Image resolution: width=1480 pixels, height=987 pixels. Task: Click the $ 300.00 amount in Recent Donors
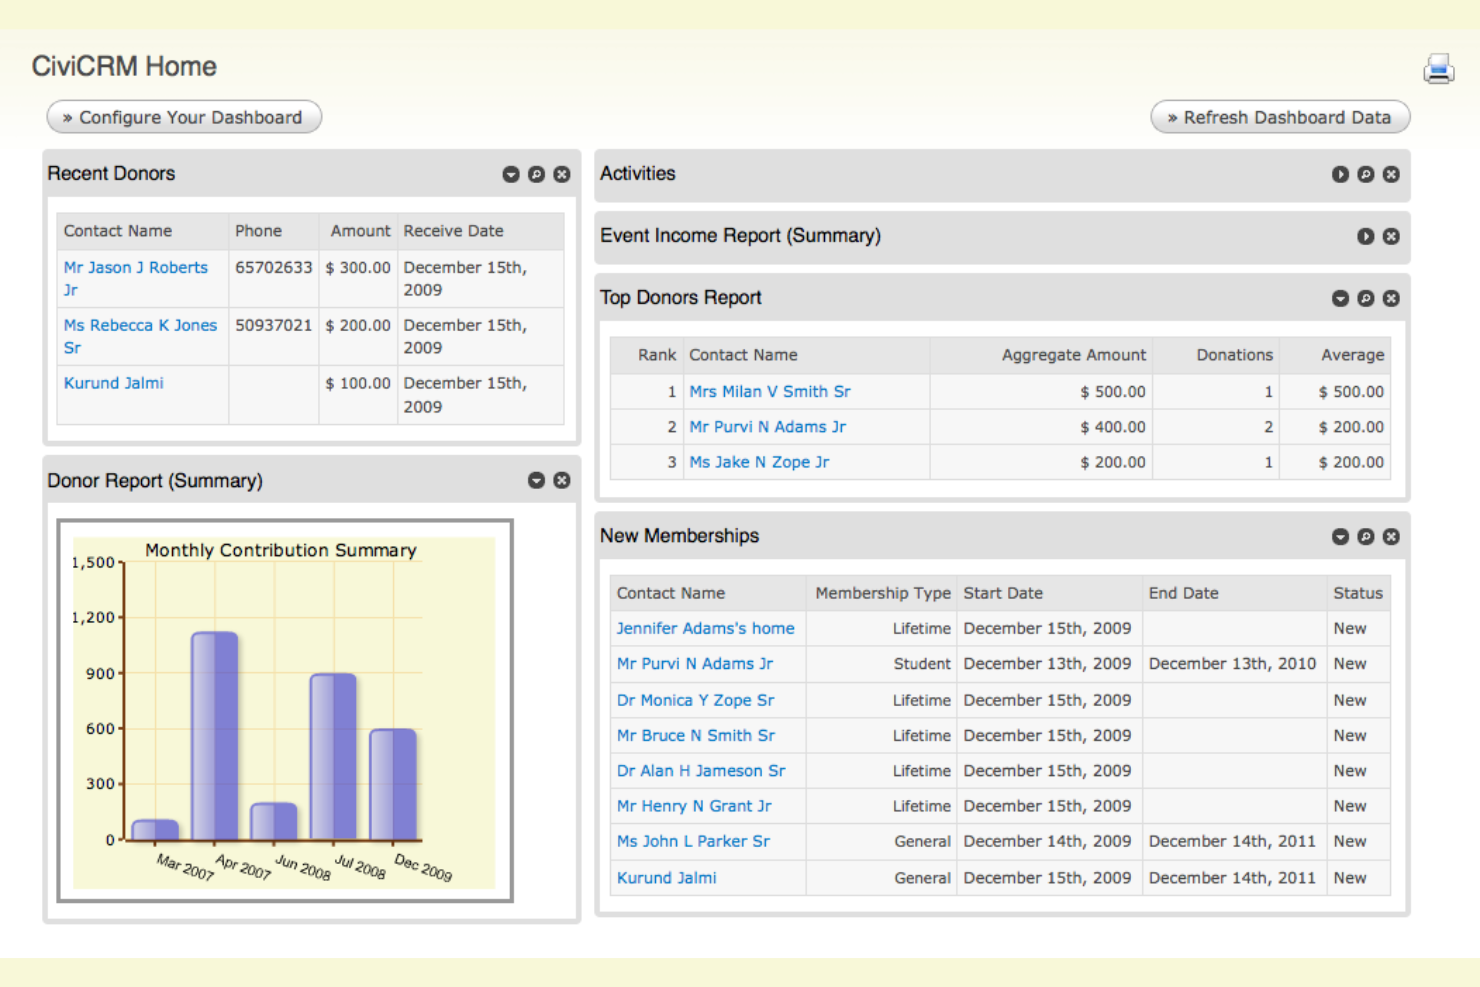click(358, 268)
